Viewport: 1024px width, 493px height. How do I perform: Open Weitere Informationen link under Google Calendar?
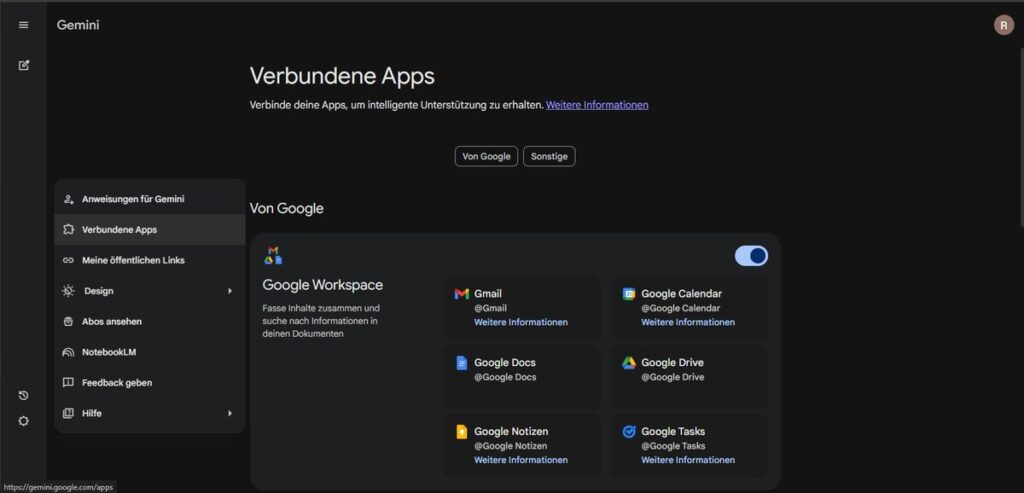(x=688, y=323)
